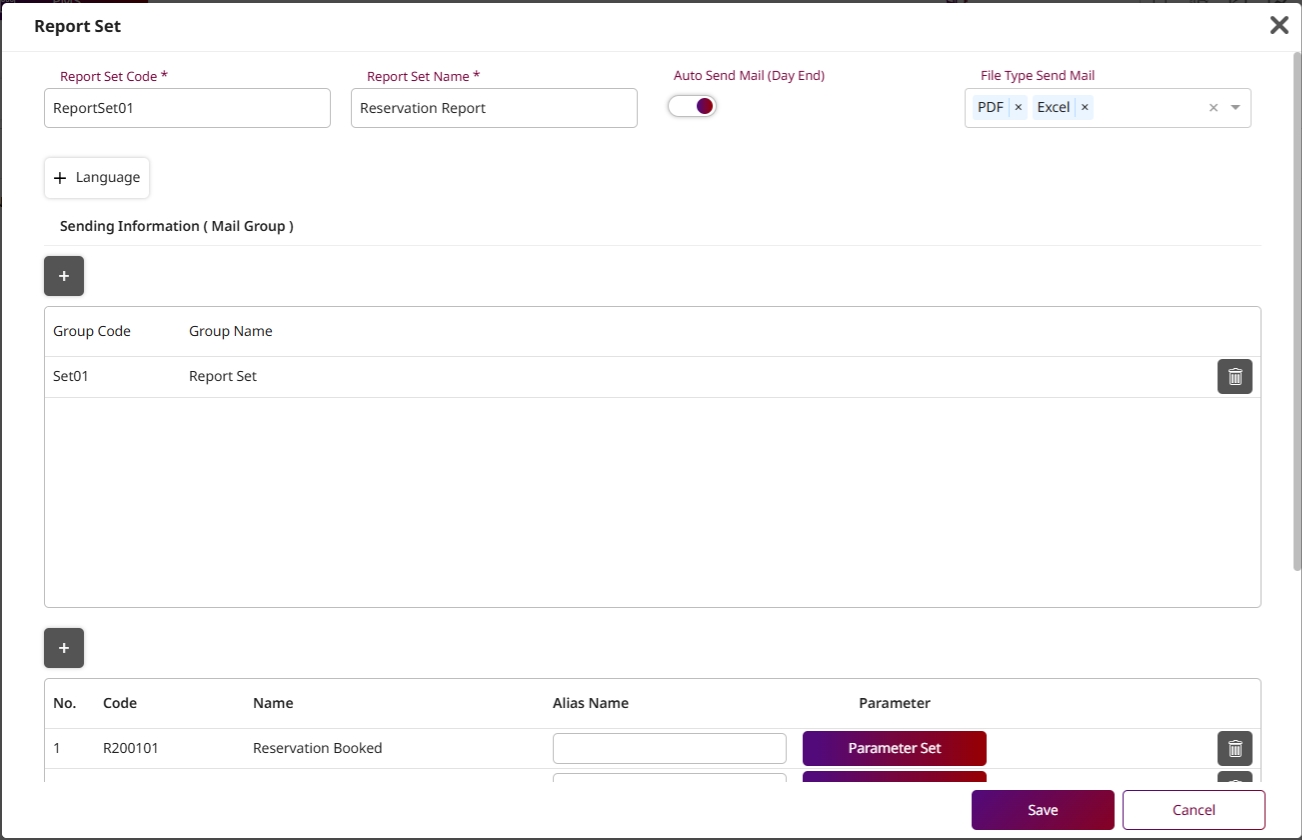The image size is (1302, 840).
Task: Delete the Set01 mail group row
Action: click(1234, 377)
